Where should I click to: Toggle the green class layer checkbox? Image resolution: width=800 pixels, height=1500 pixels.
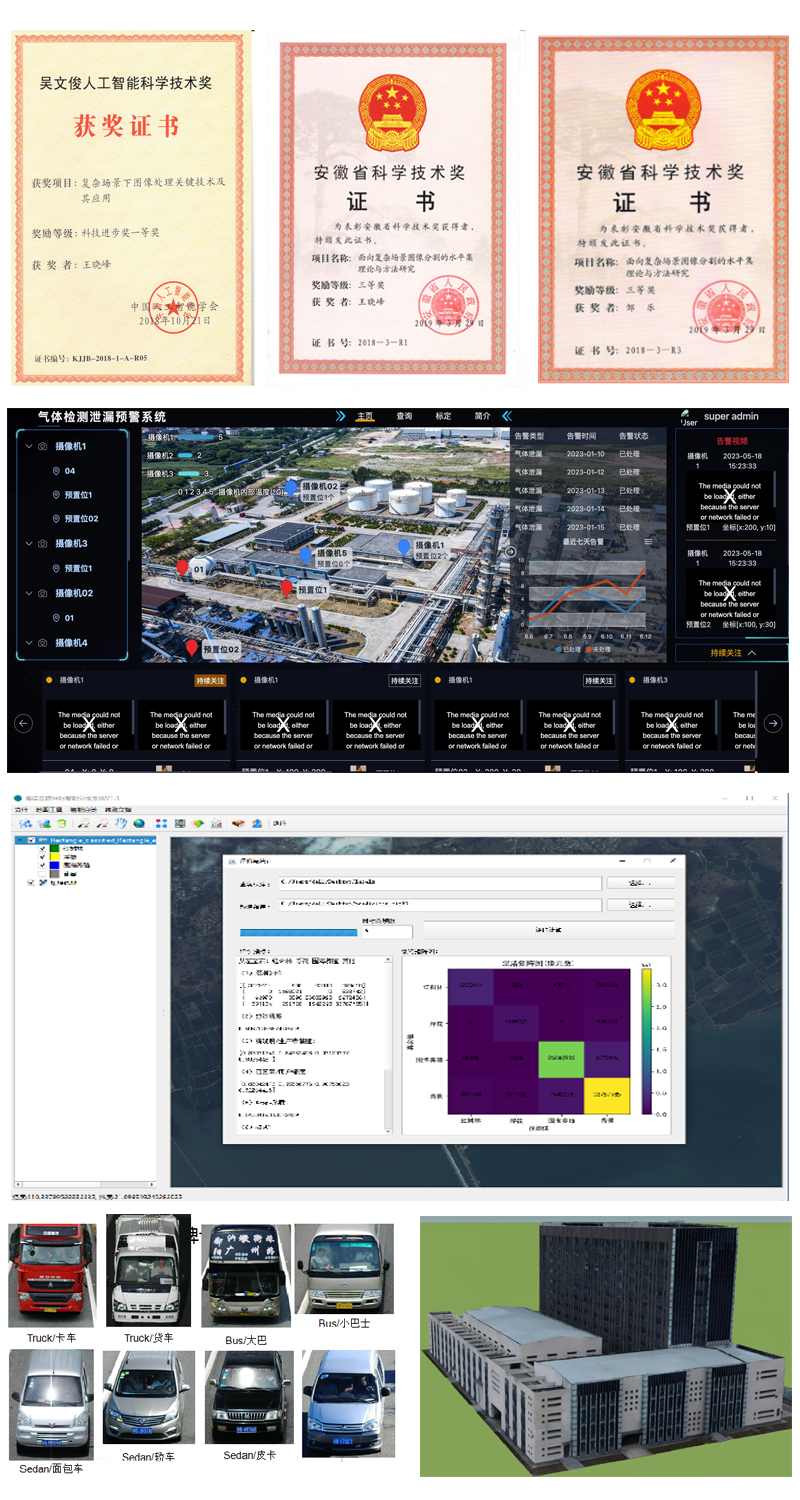tap(41, 849)
